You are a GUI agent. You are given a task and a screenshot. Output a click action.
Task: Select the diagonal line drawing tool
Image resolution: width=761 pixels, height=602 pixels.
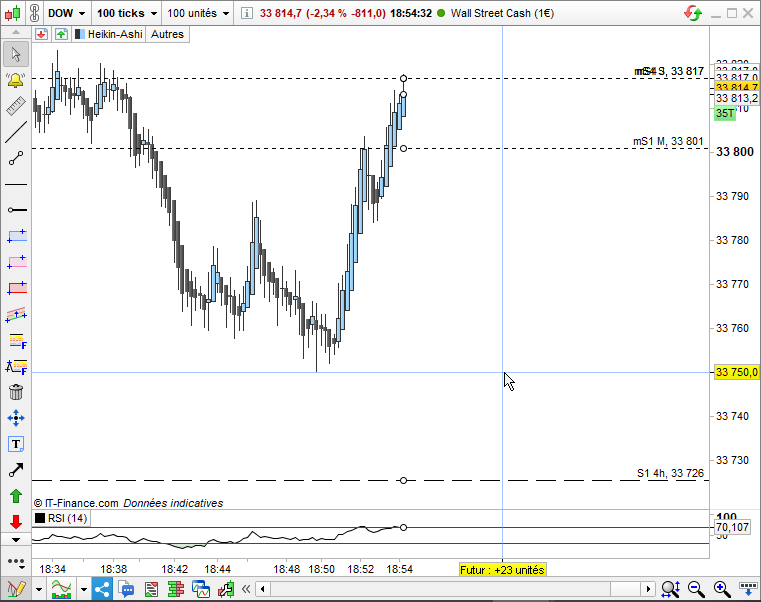[16, 133]
